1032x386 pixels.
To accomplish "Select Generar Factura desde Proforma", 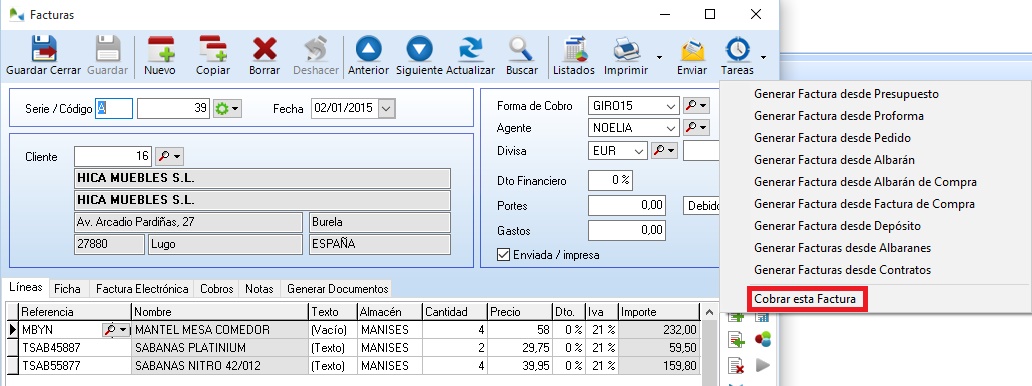I will click(838, 116).
